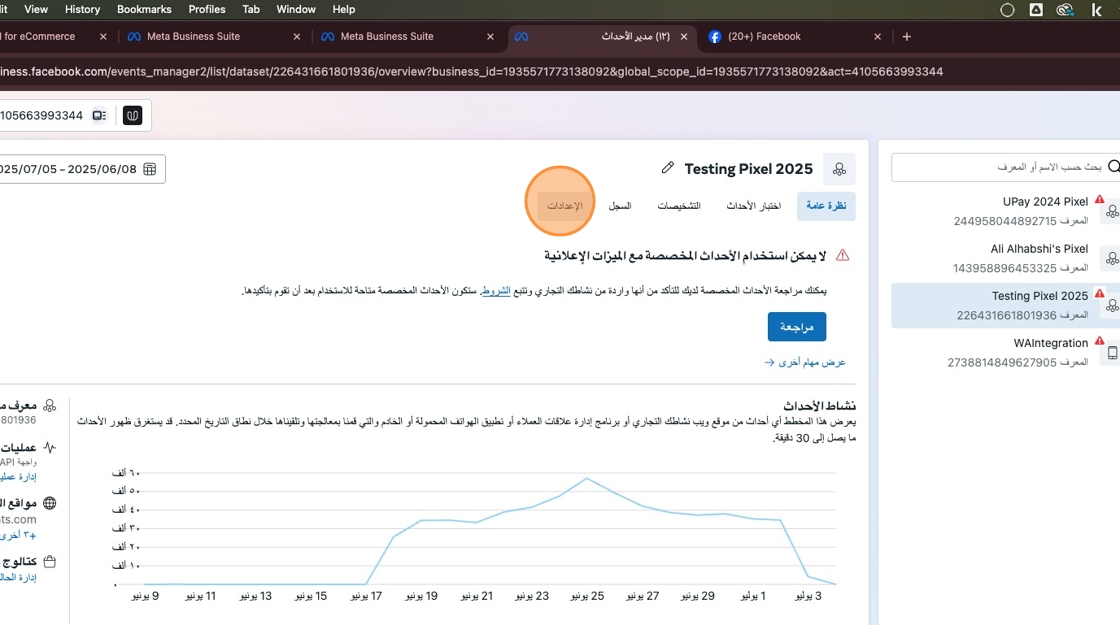Follow the الشروط terms link
1120x625 pixels.
(x=495, y=291)
